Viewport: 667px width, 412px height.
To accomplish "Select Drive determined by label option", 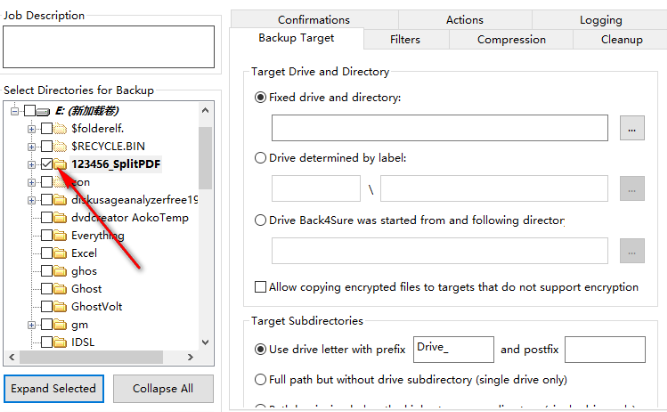I will [261, 158].
